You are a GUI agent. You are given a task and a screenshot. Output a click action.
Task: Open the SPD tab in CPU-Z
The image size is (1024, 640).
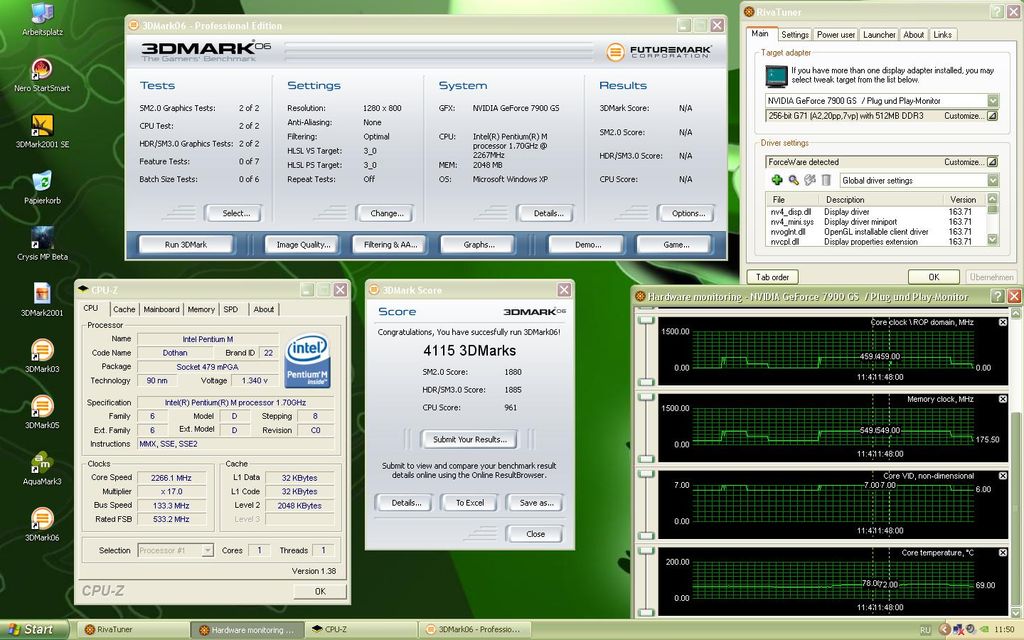[x=231, y=310]
